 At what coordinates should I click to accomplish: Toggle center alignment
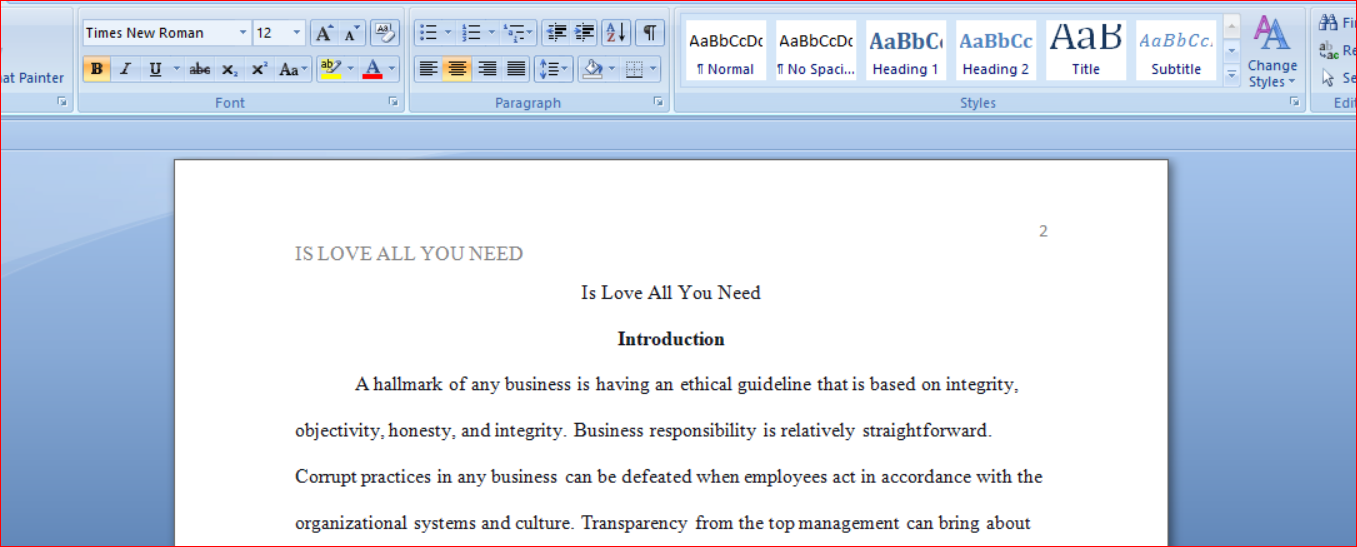[457, 69]
